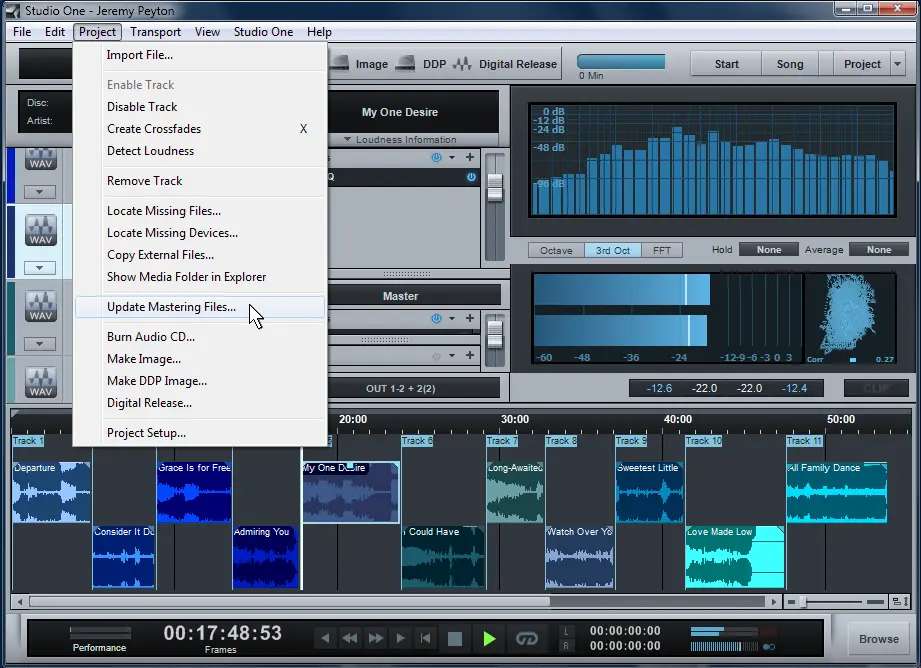Click the second WAV file icon in track column
The image size is (921, 668).
point(41,230)
